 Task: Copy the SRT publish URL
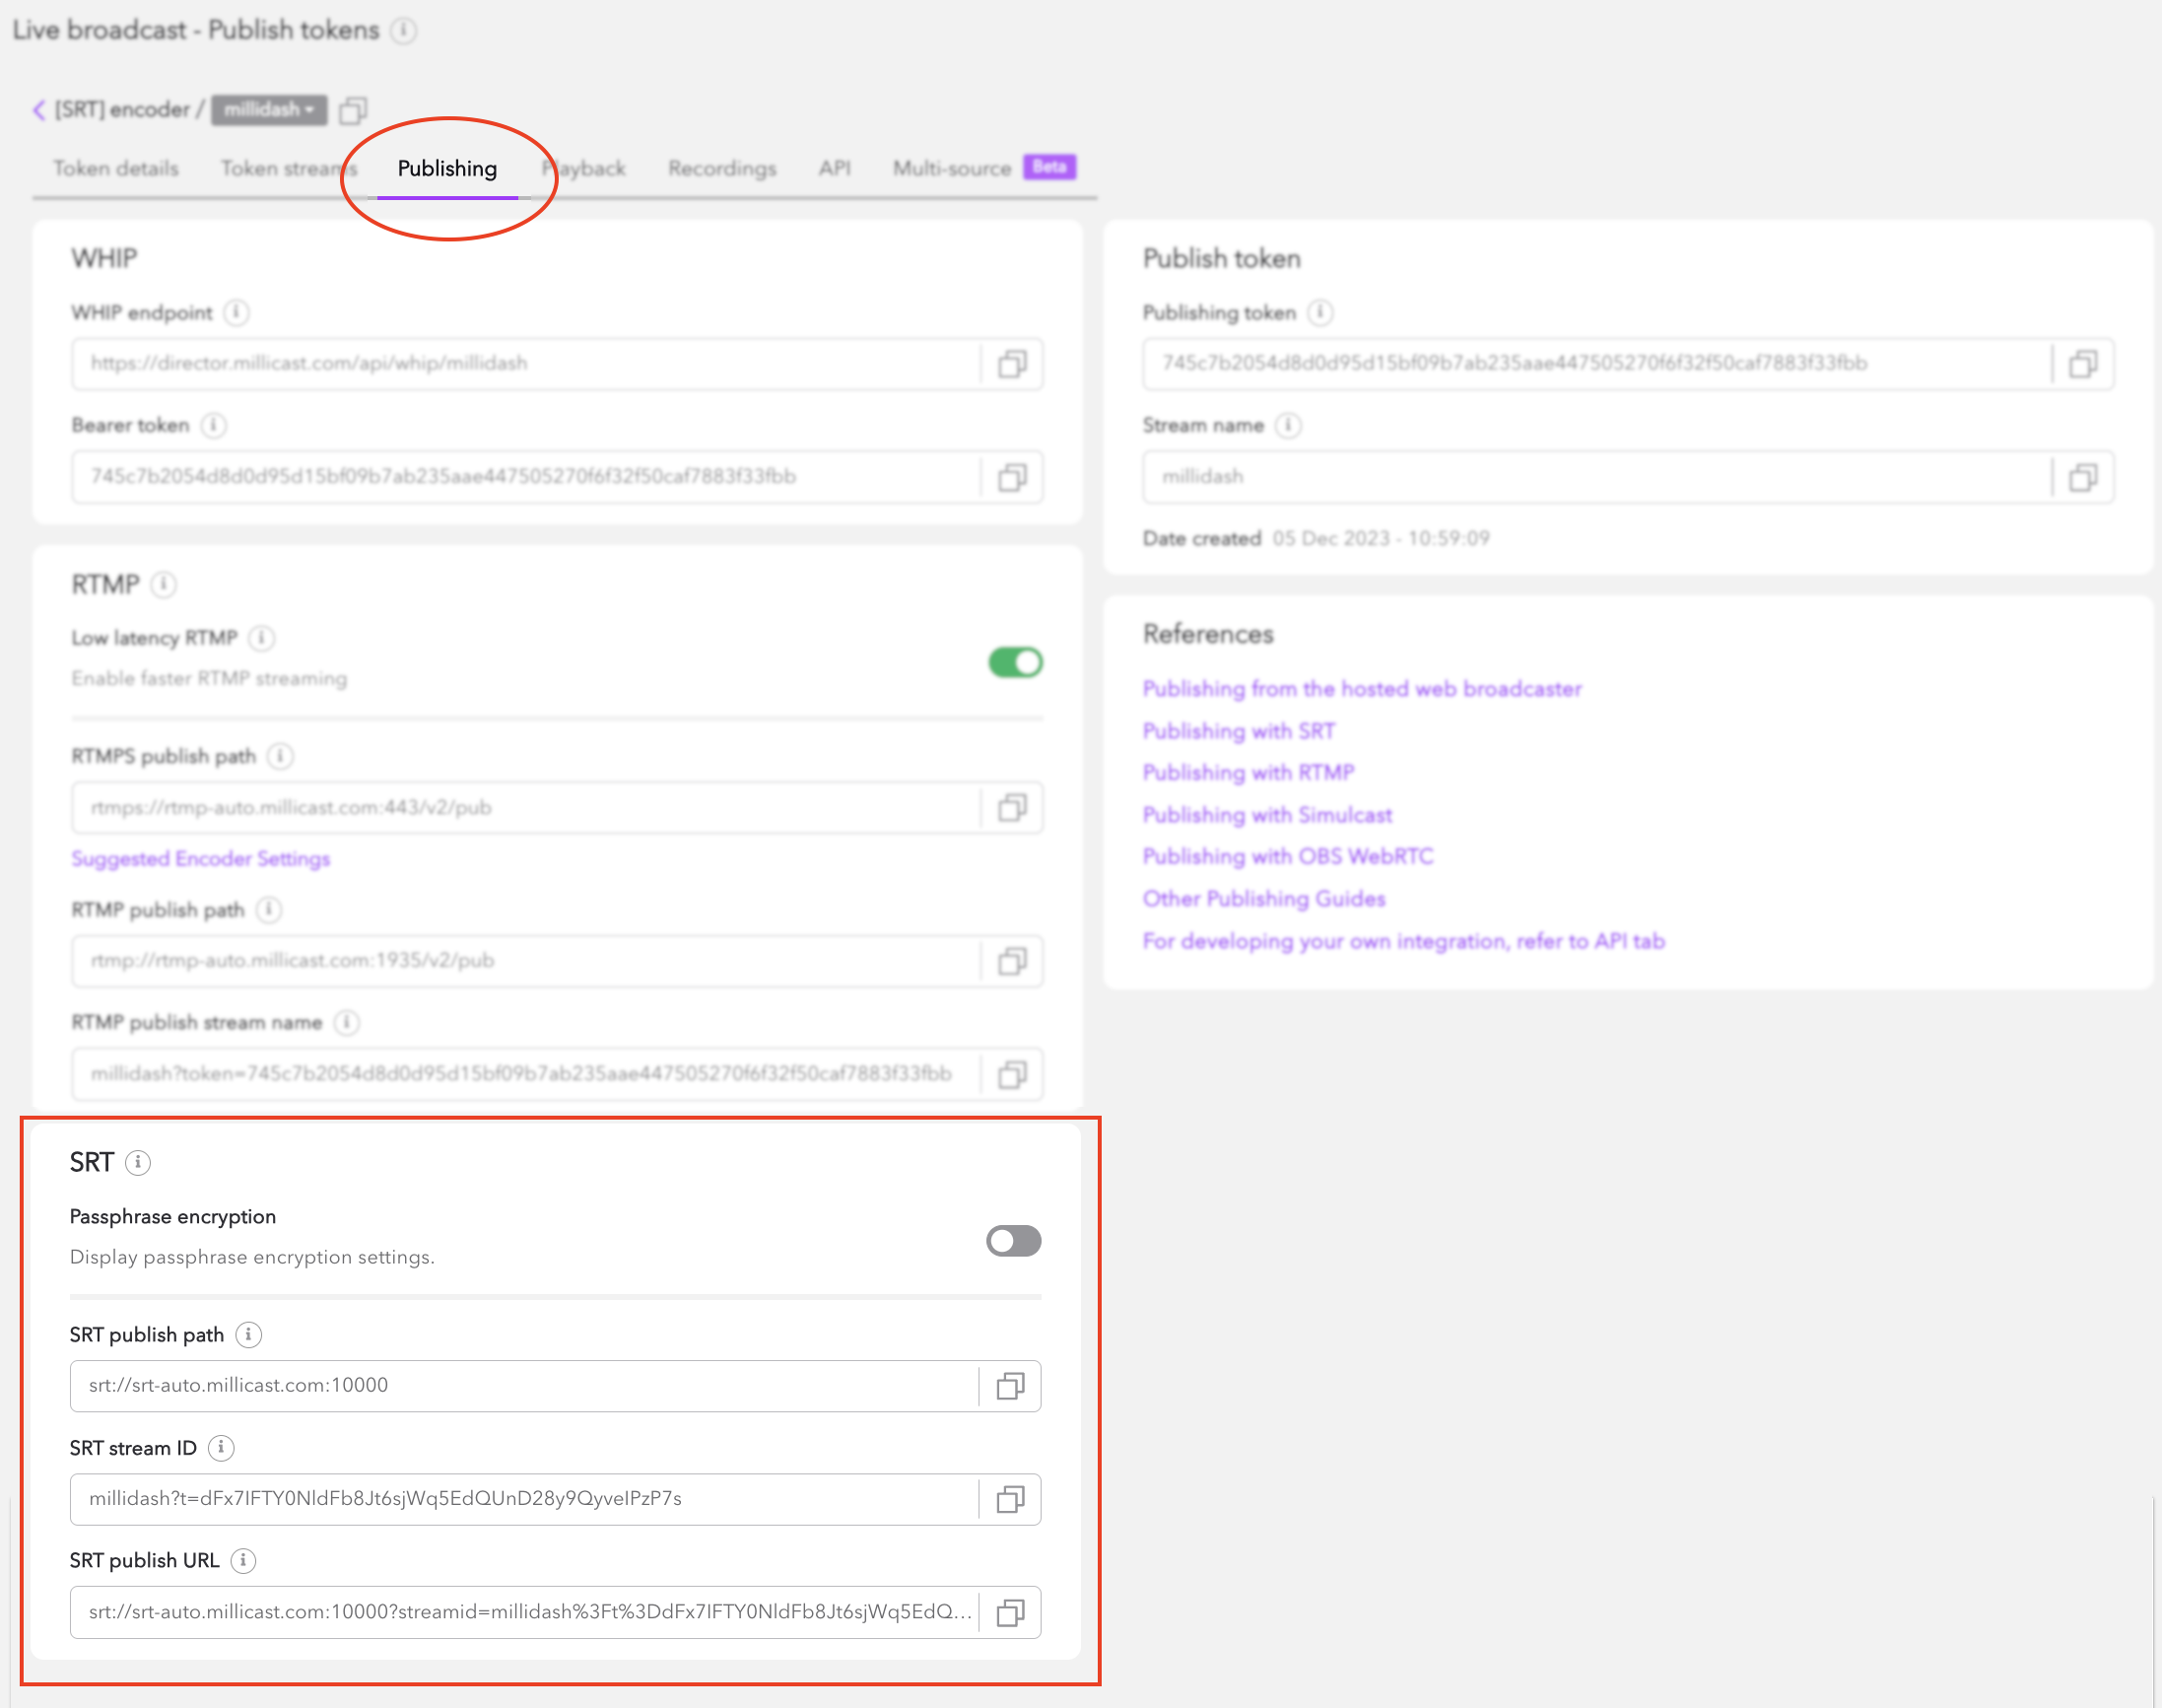pyautogui.click(x=1010, y=1612)
